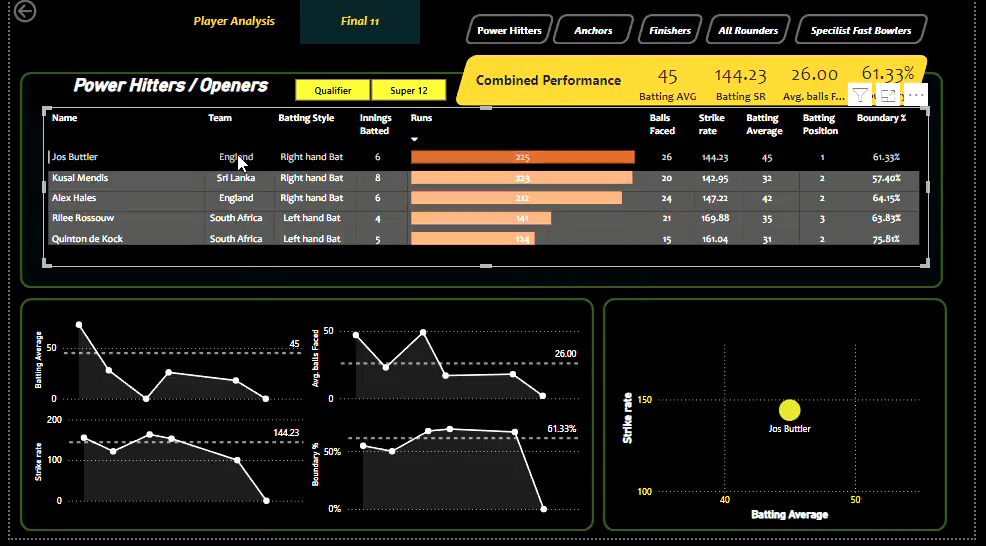Click the Runs column sort arrow

[415, 139]
